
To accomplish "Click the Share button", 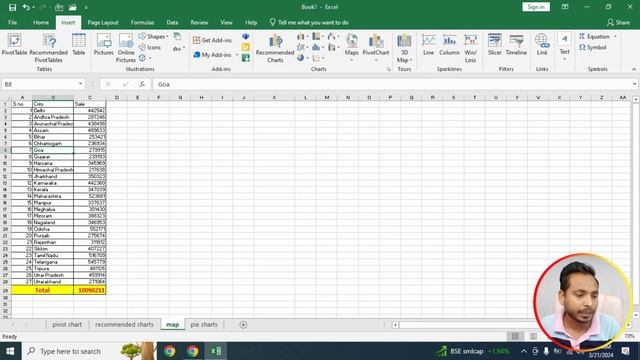I will pyautogui.click(x=618, y=22).
